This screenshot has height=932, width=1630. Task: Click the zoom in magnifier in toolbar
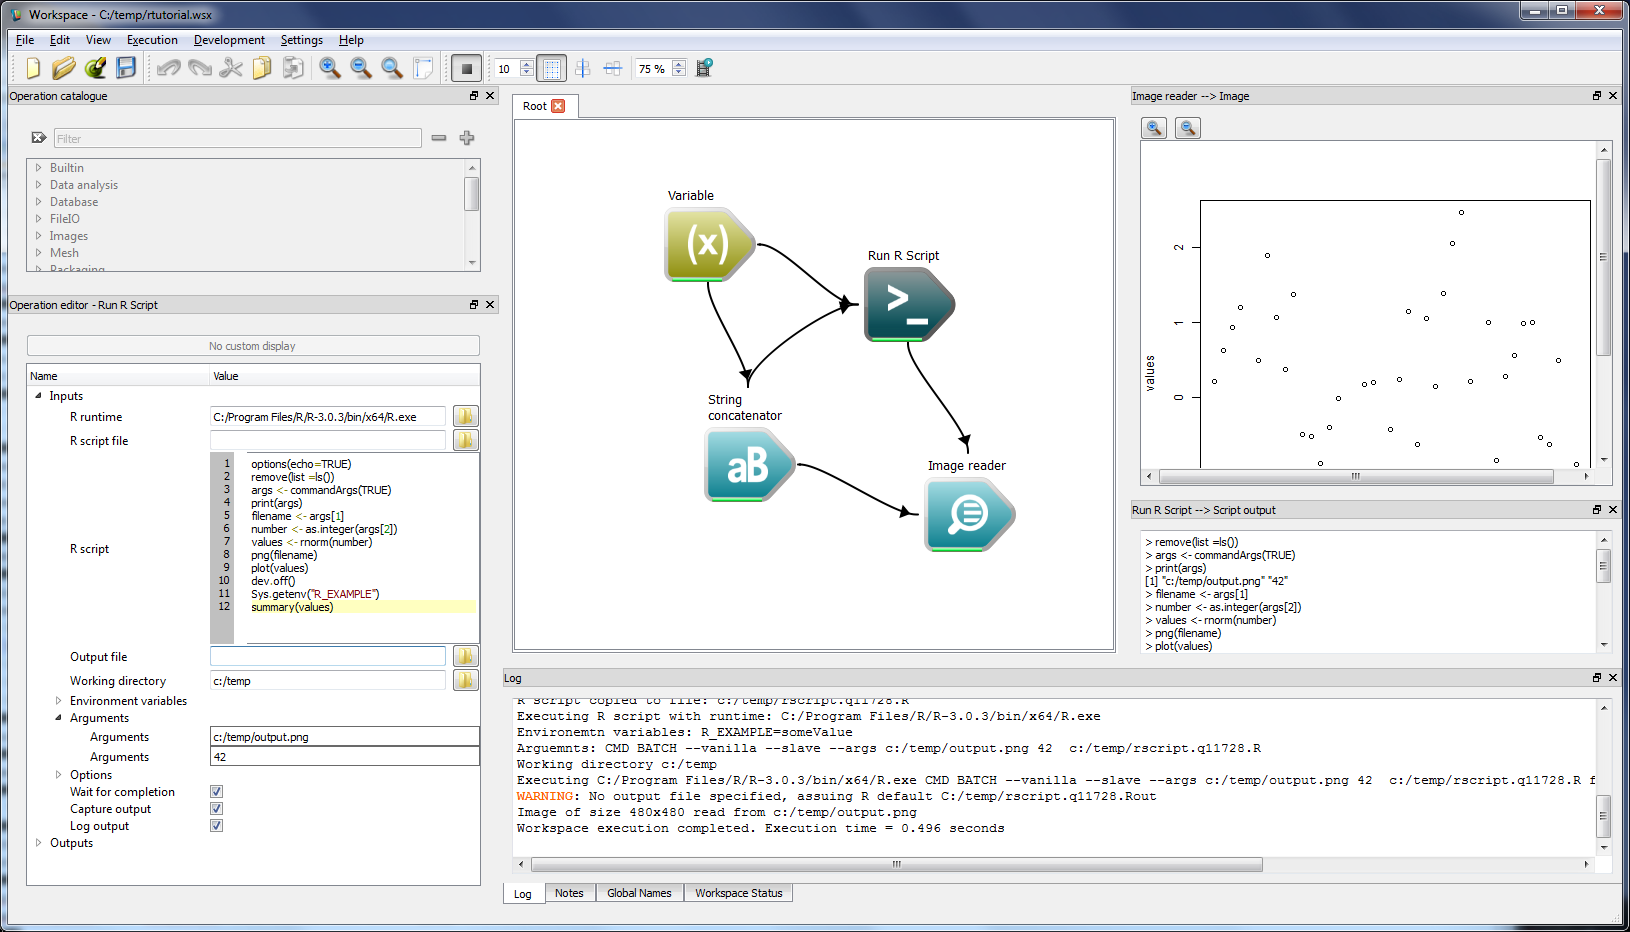[x=329, y=68]
